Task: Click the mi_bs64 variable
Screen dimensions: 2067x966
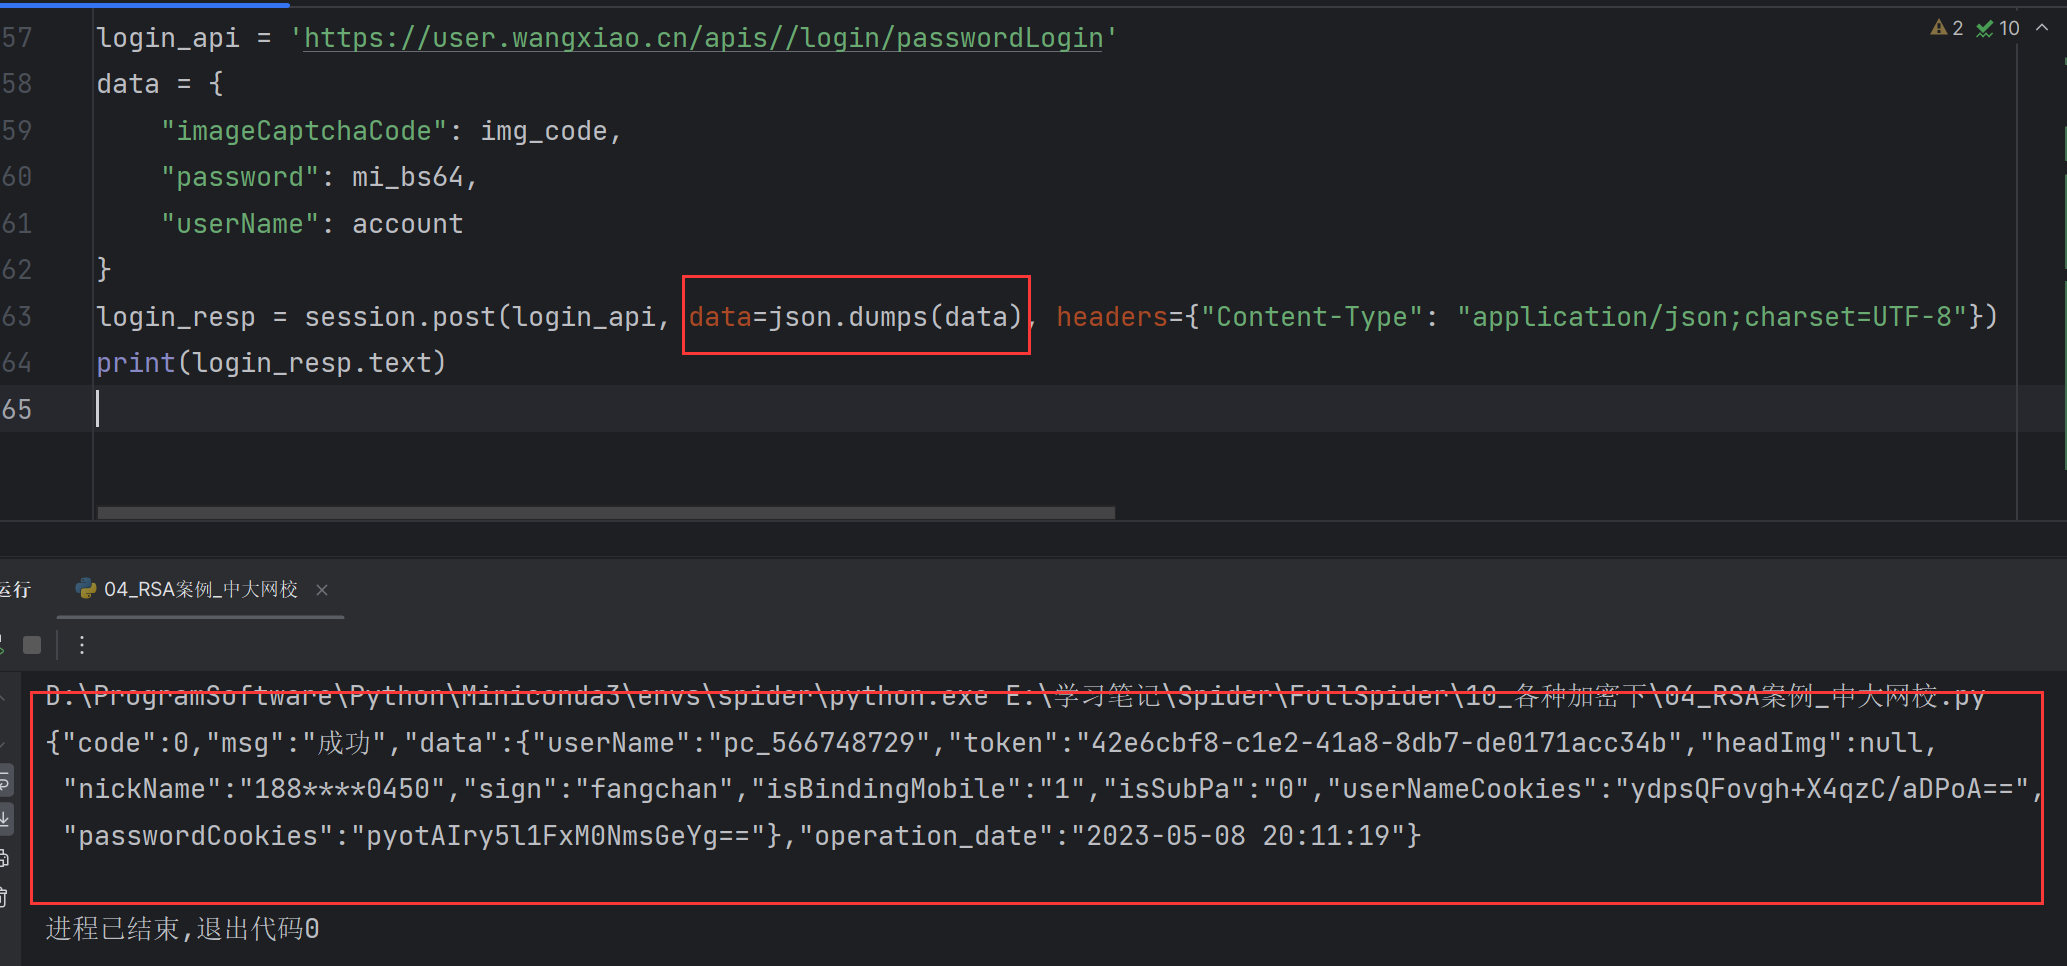Action: [x=408, y=177]
